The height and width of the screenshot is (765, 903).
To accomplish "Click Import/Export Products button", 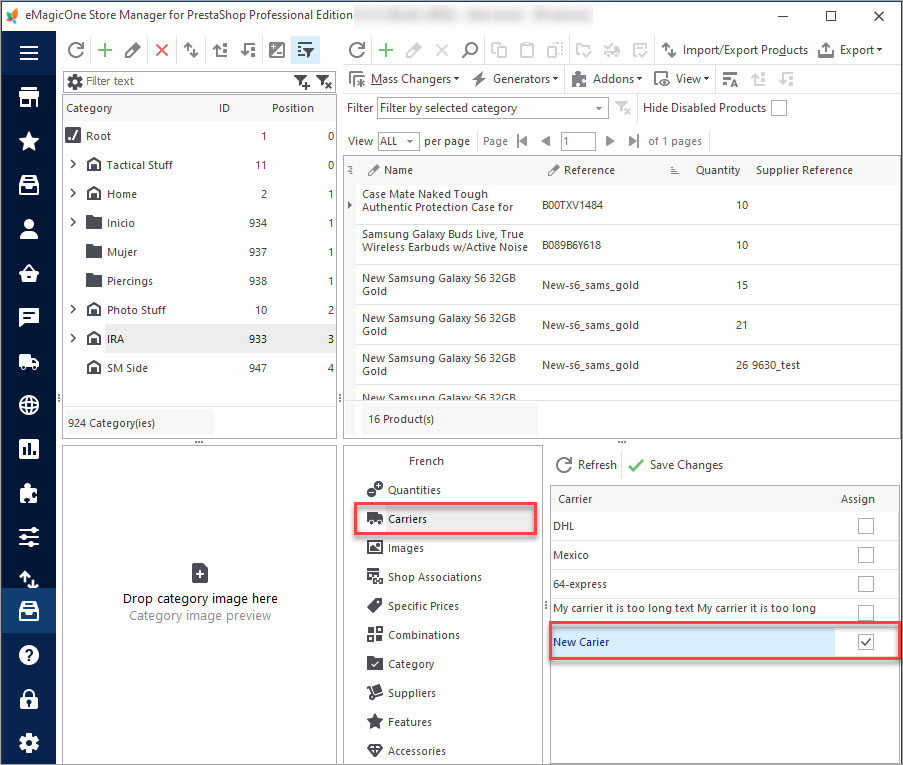I will coord(735,50).
